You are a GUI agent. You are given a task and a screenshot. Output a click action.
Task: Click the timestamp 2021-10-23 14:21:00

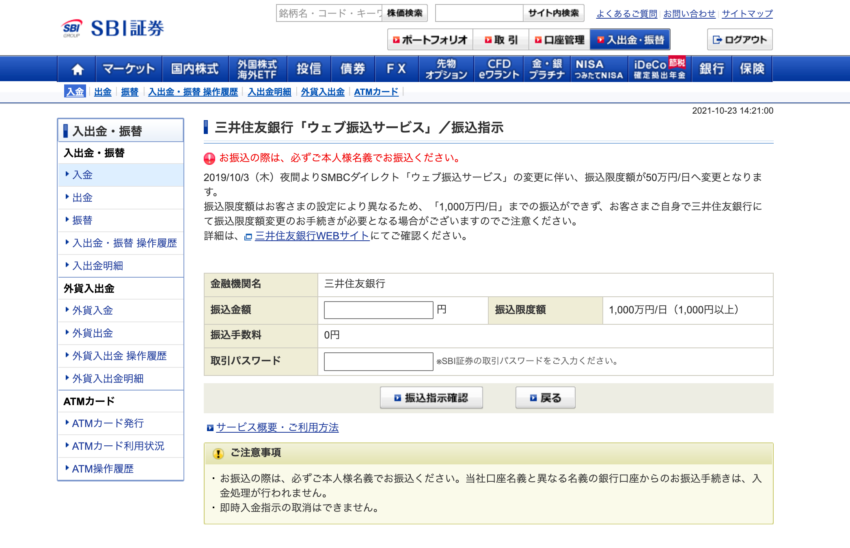732,111
